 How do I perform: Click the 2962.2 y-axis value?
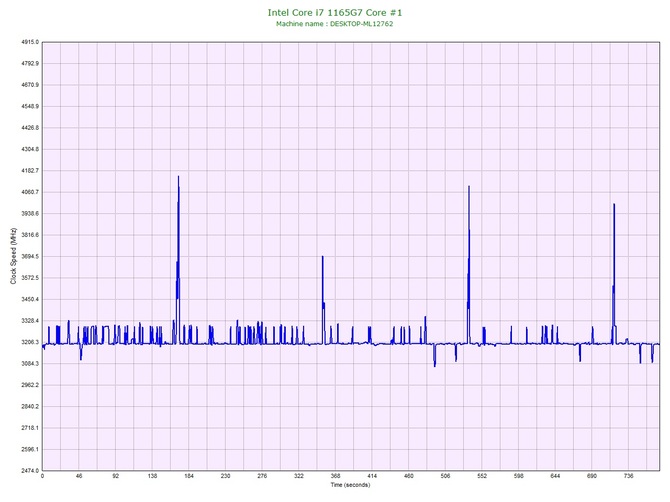[30, 385]
